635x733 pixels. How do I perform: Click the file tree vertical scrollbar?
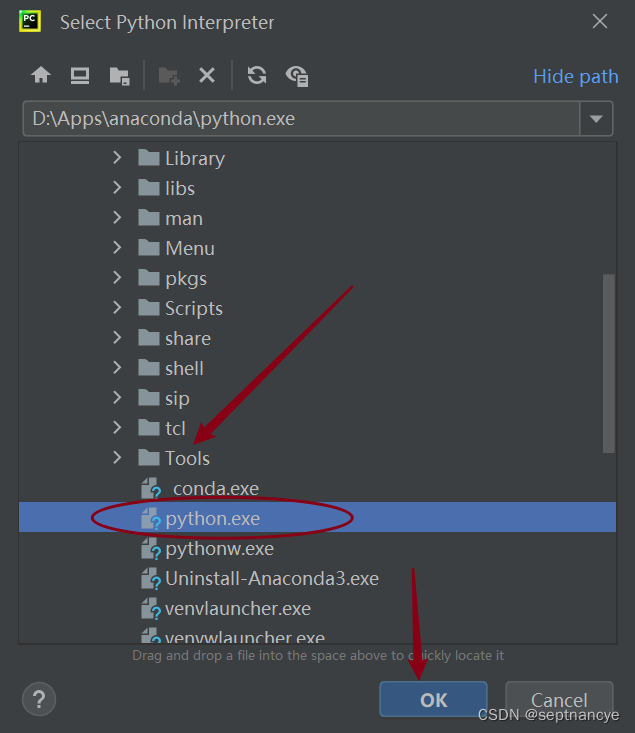click(x=608, y=363)
